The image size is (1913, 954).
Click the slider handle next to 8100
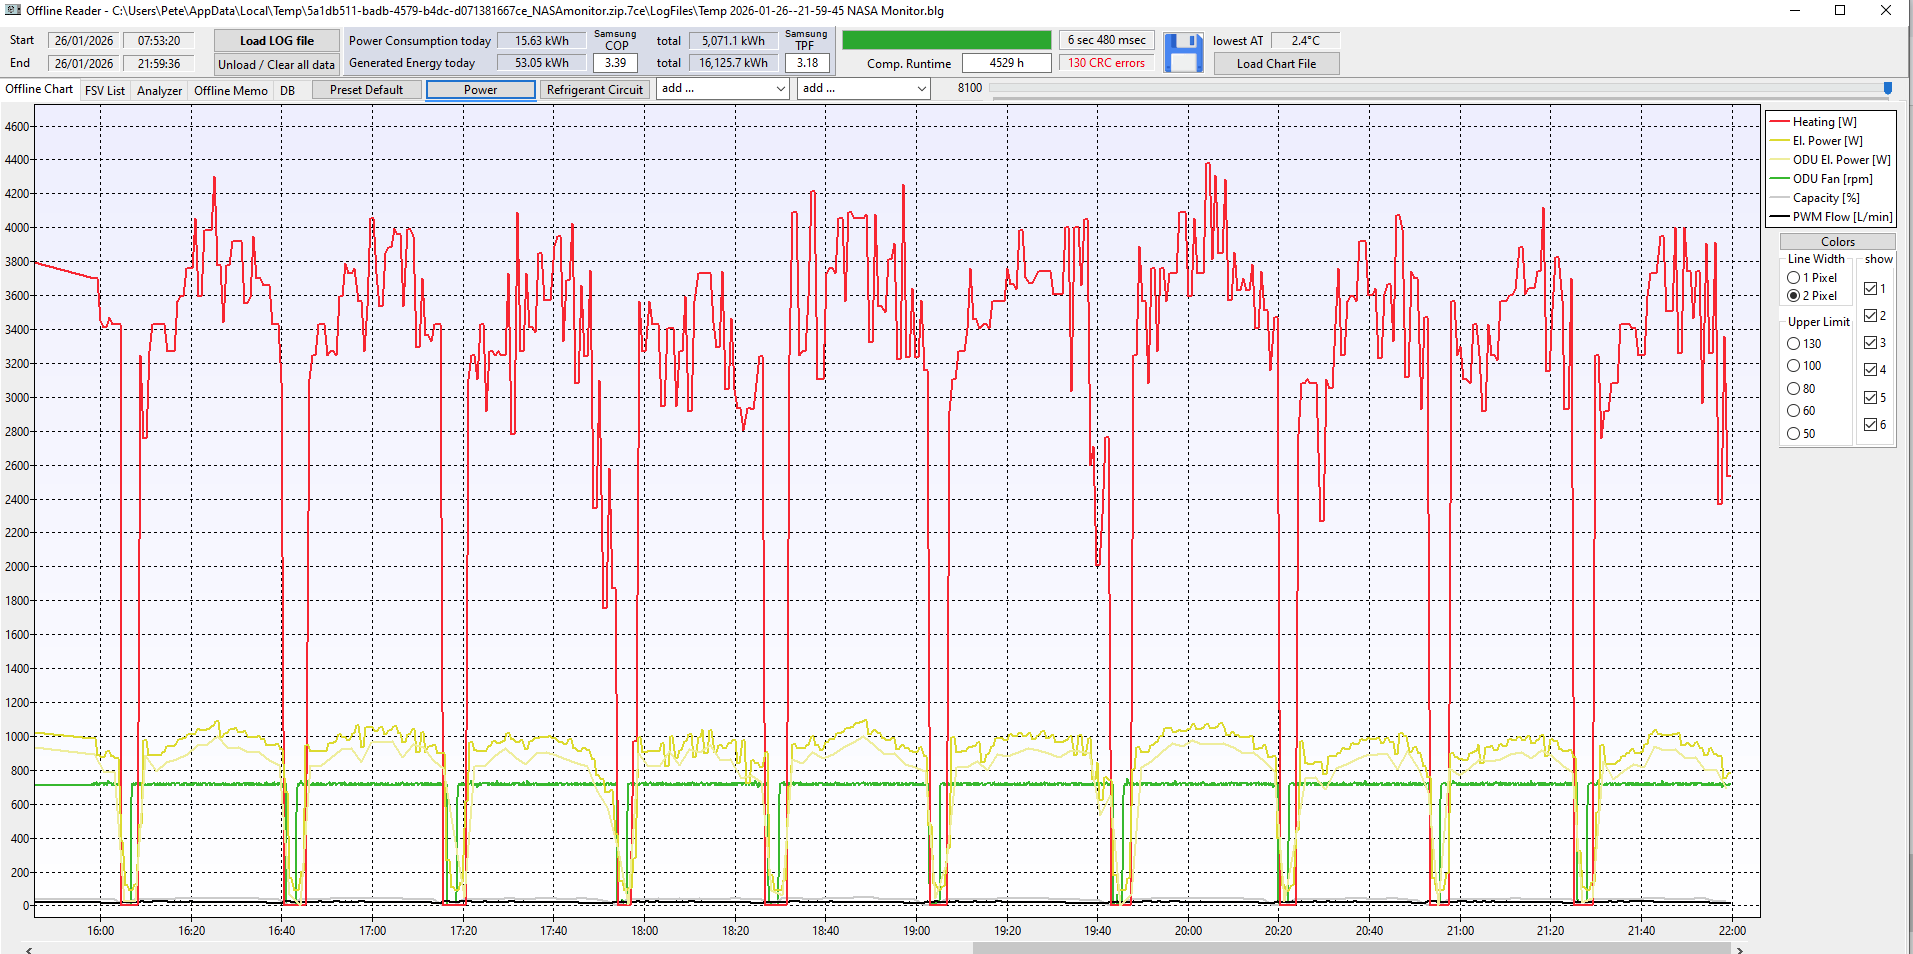[1888, 88]
